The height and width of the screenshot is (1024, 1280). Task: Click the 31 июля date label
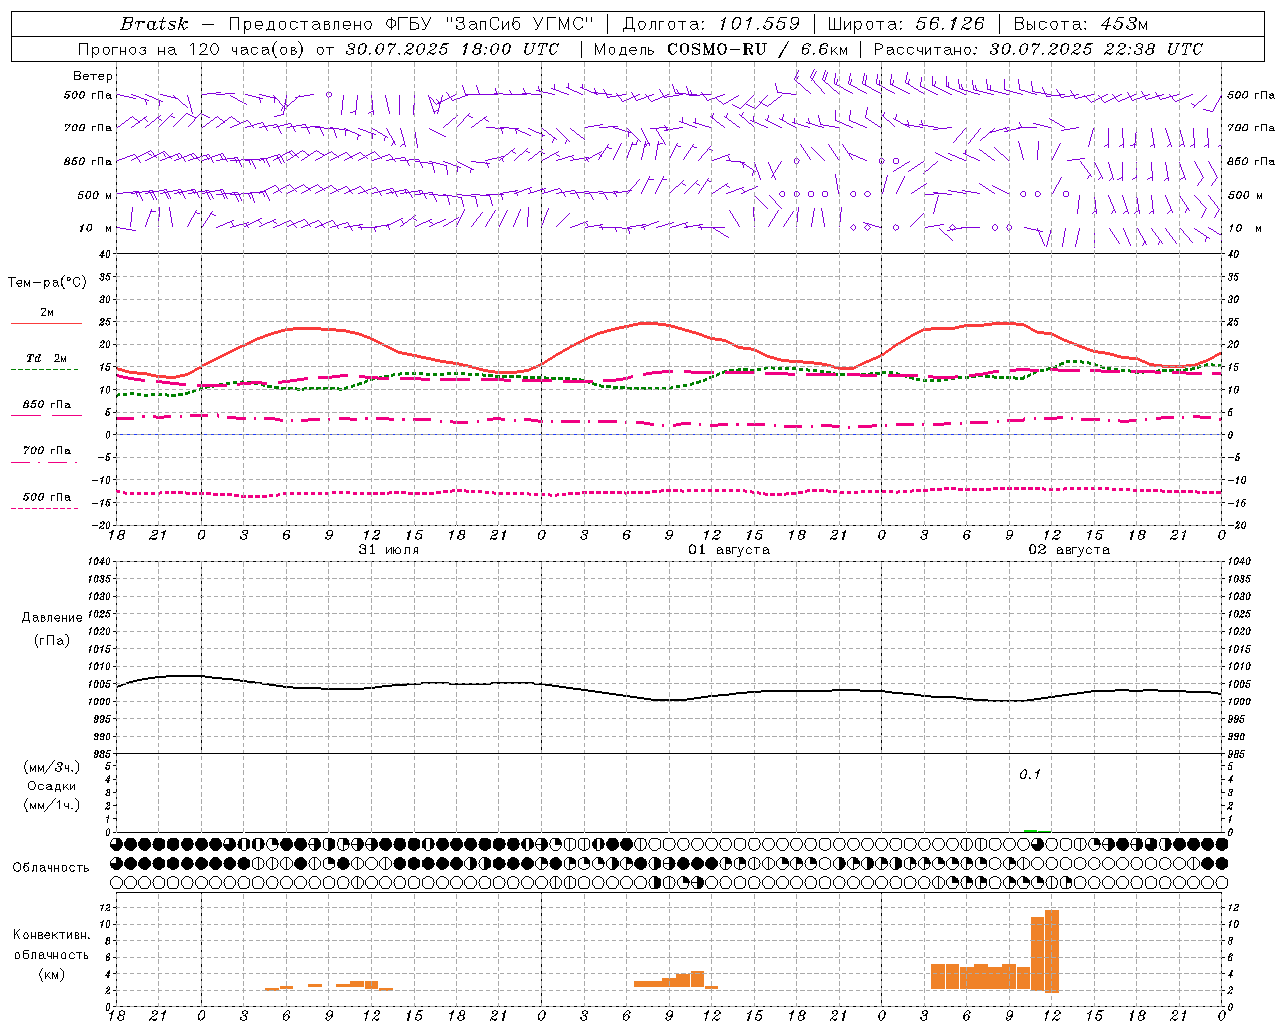tap(388, 550)
